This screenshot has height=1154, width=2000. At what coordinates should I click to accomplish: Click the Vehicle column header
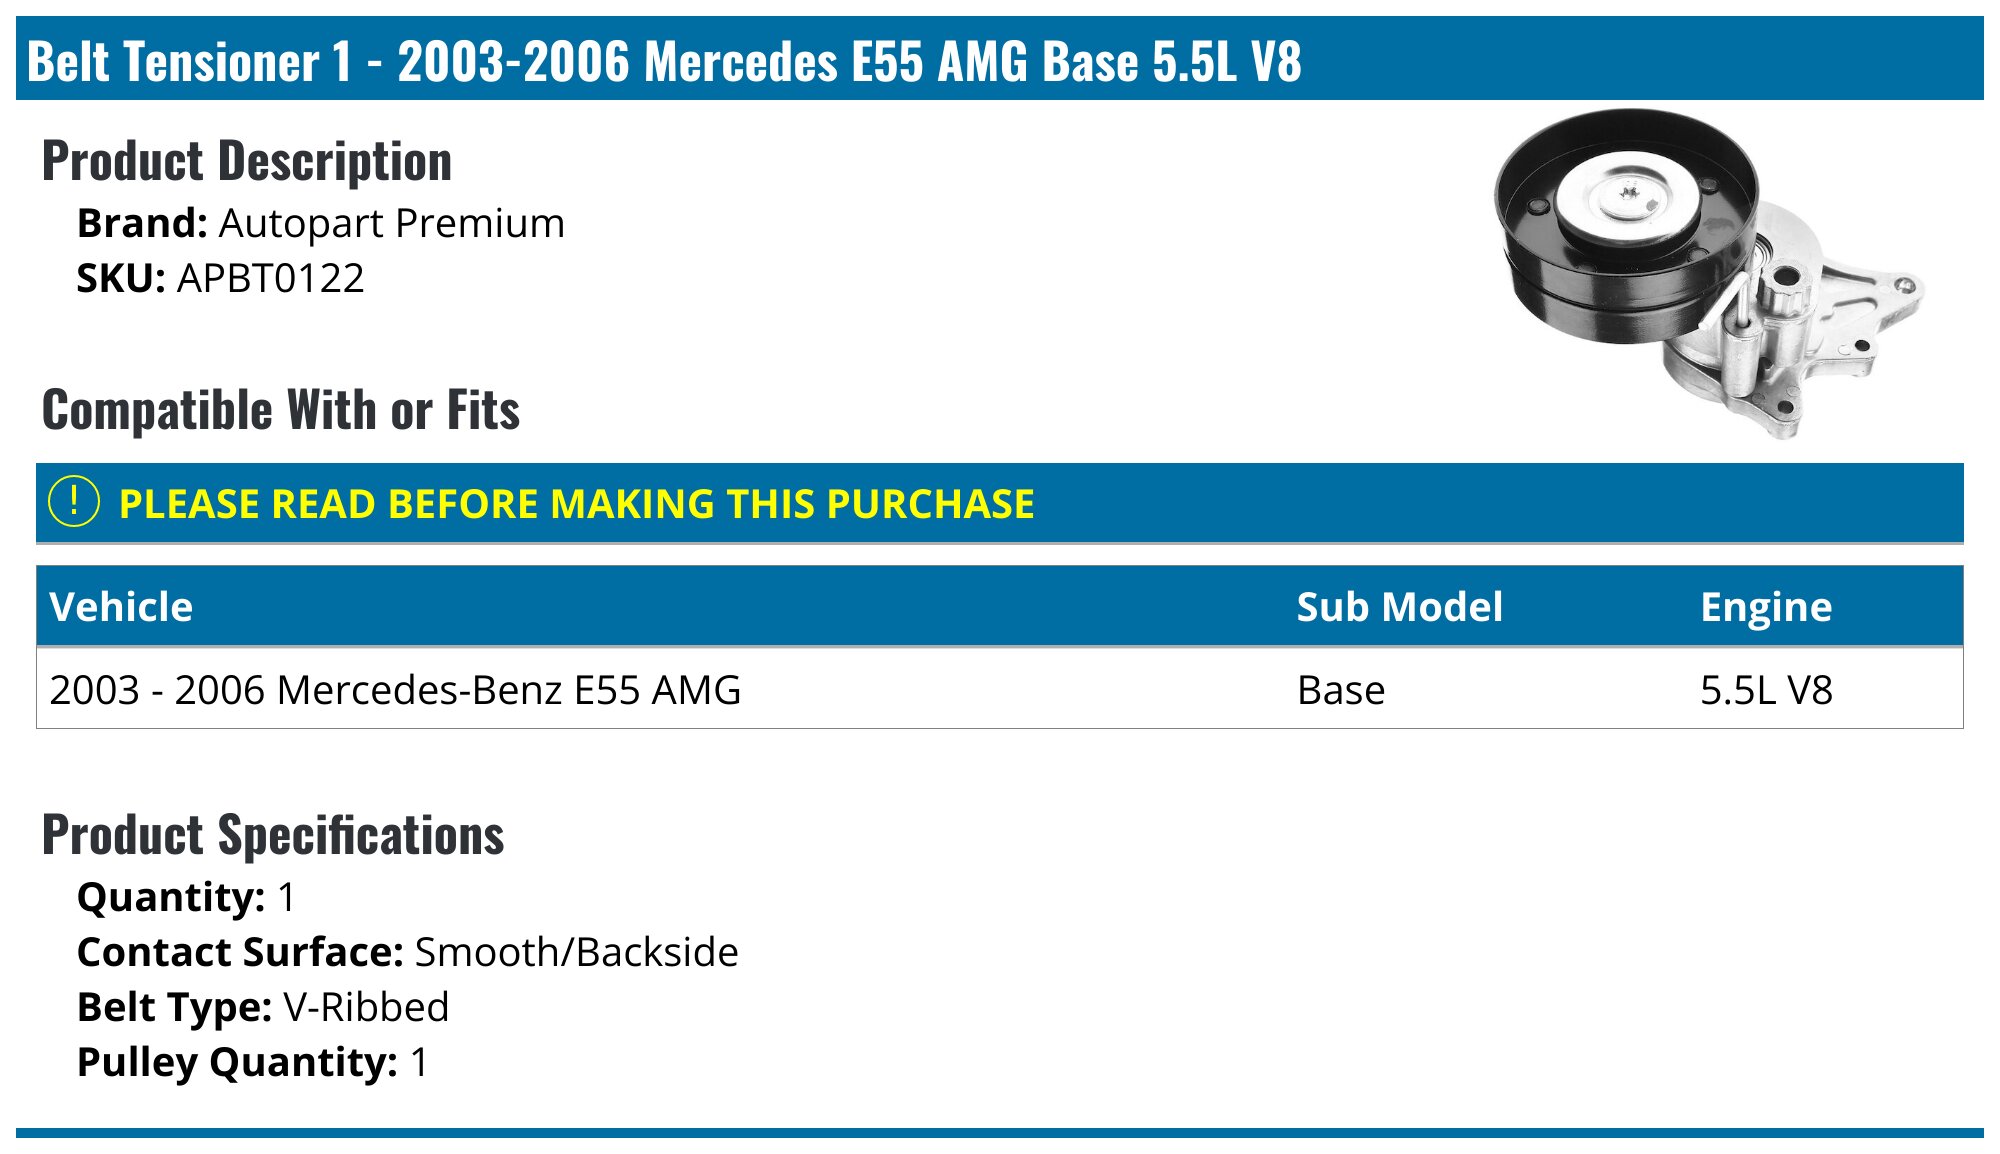(x=121, y=607)
